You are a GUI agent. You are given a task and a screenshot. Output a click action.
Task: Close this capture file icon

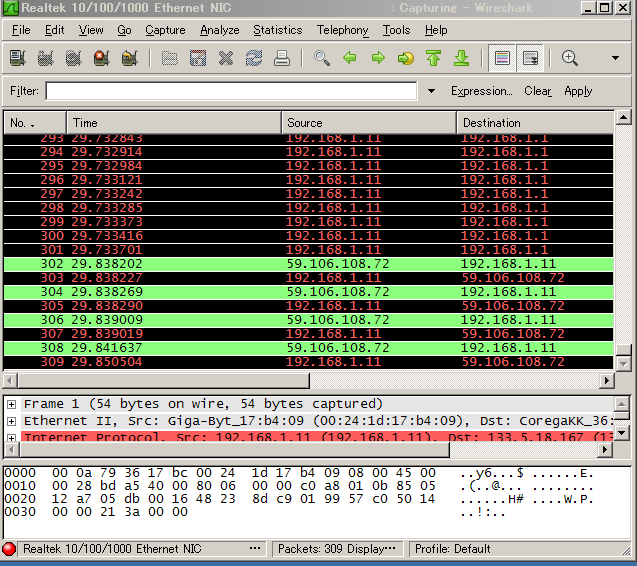click(x=226, y=58)
